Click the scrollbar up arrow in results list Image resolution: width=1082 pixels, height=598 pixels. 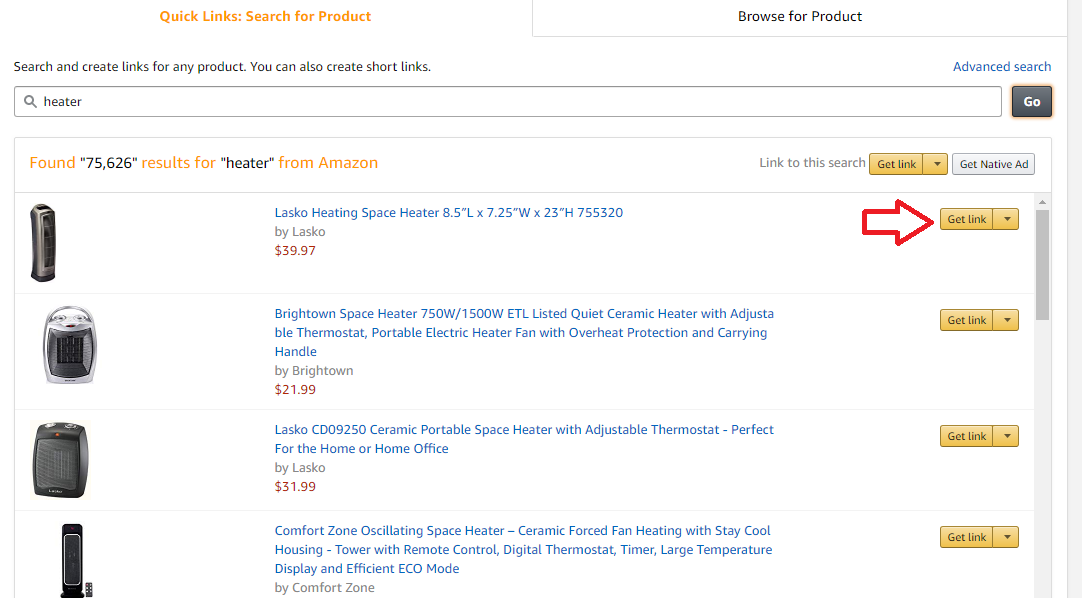[1042, 202]
